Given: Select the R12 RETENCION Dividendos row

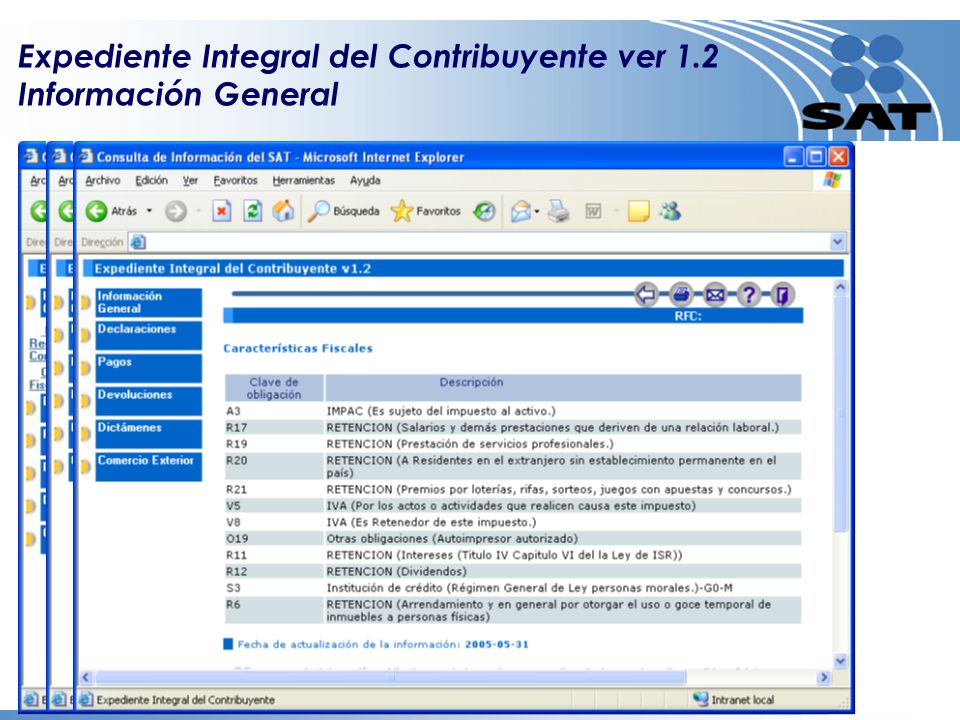Looking at the screenshot, I should click(x=512, y=571).
